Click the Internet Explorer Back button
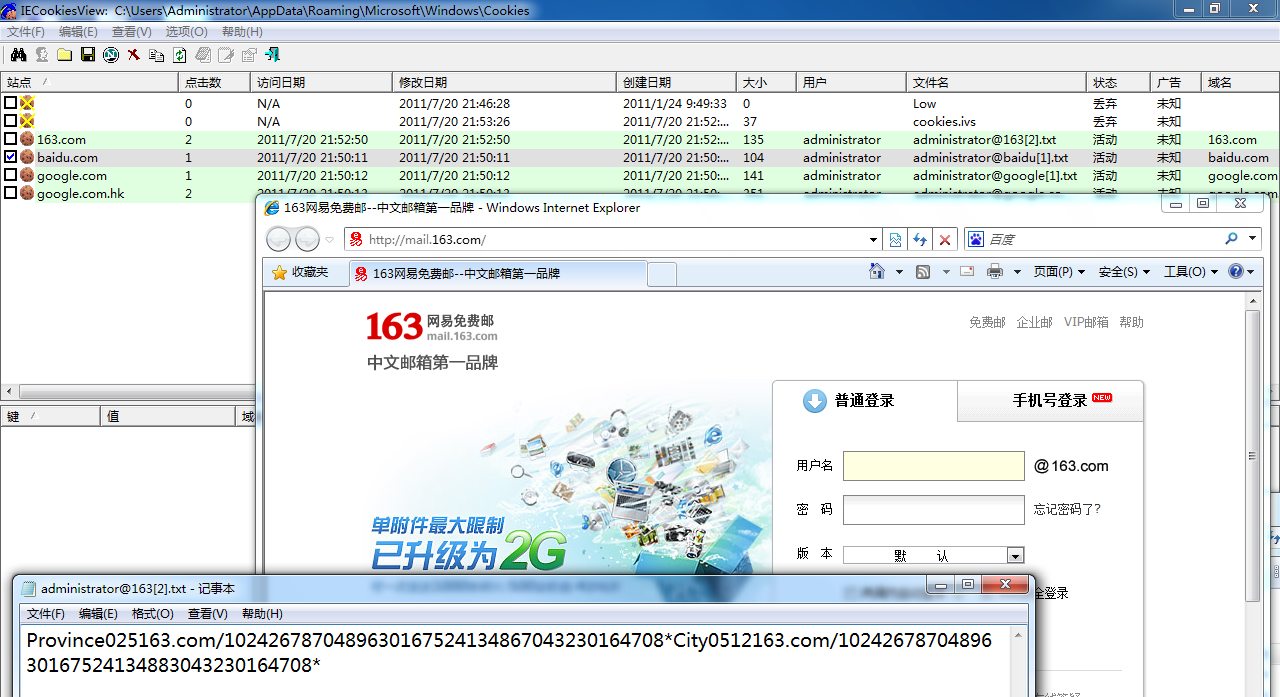Image resolution: width=1280 pixels, height=697 pixels. [x=279, y=239]
